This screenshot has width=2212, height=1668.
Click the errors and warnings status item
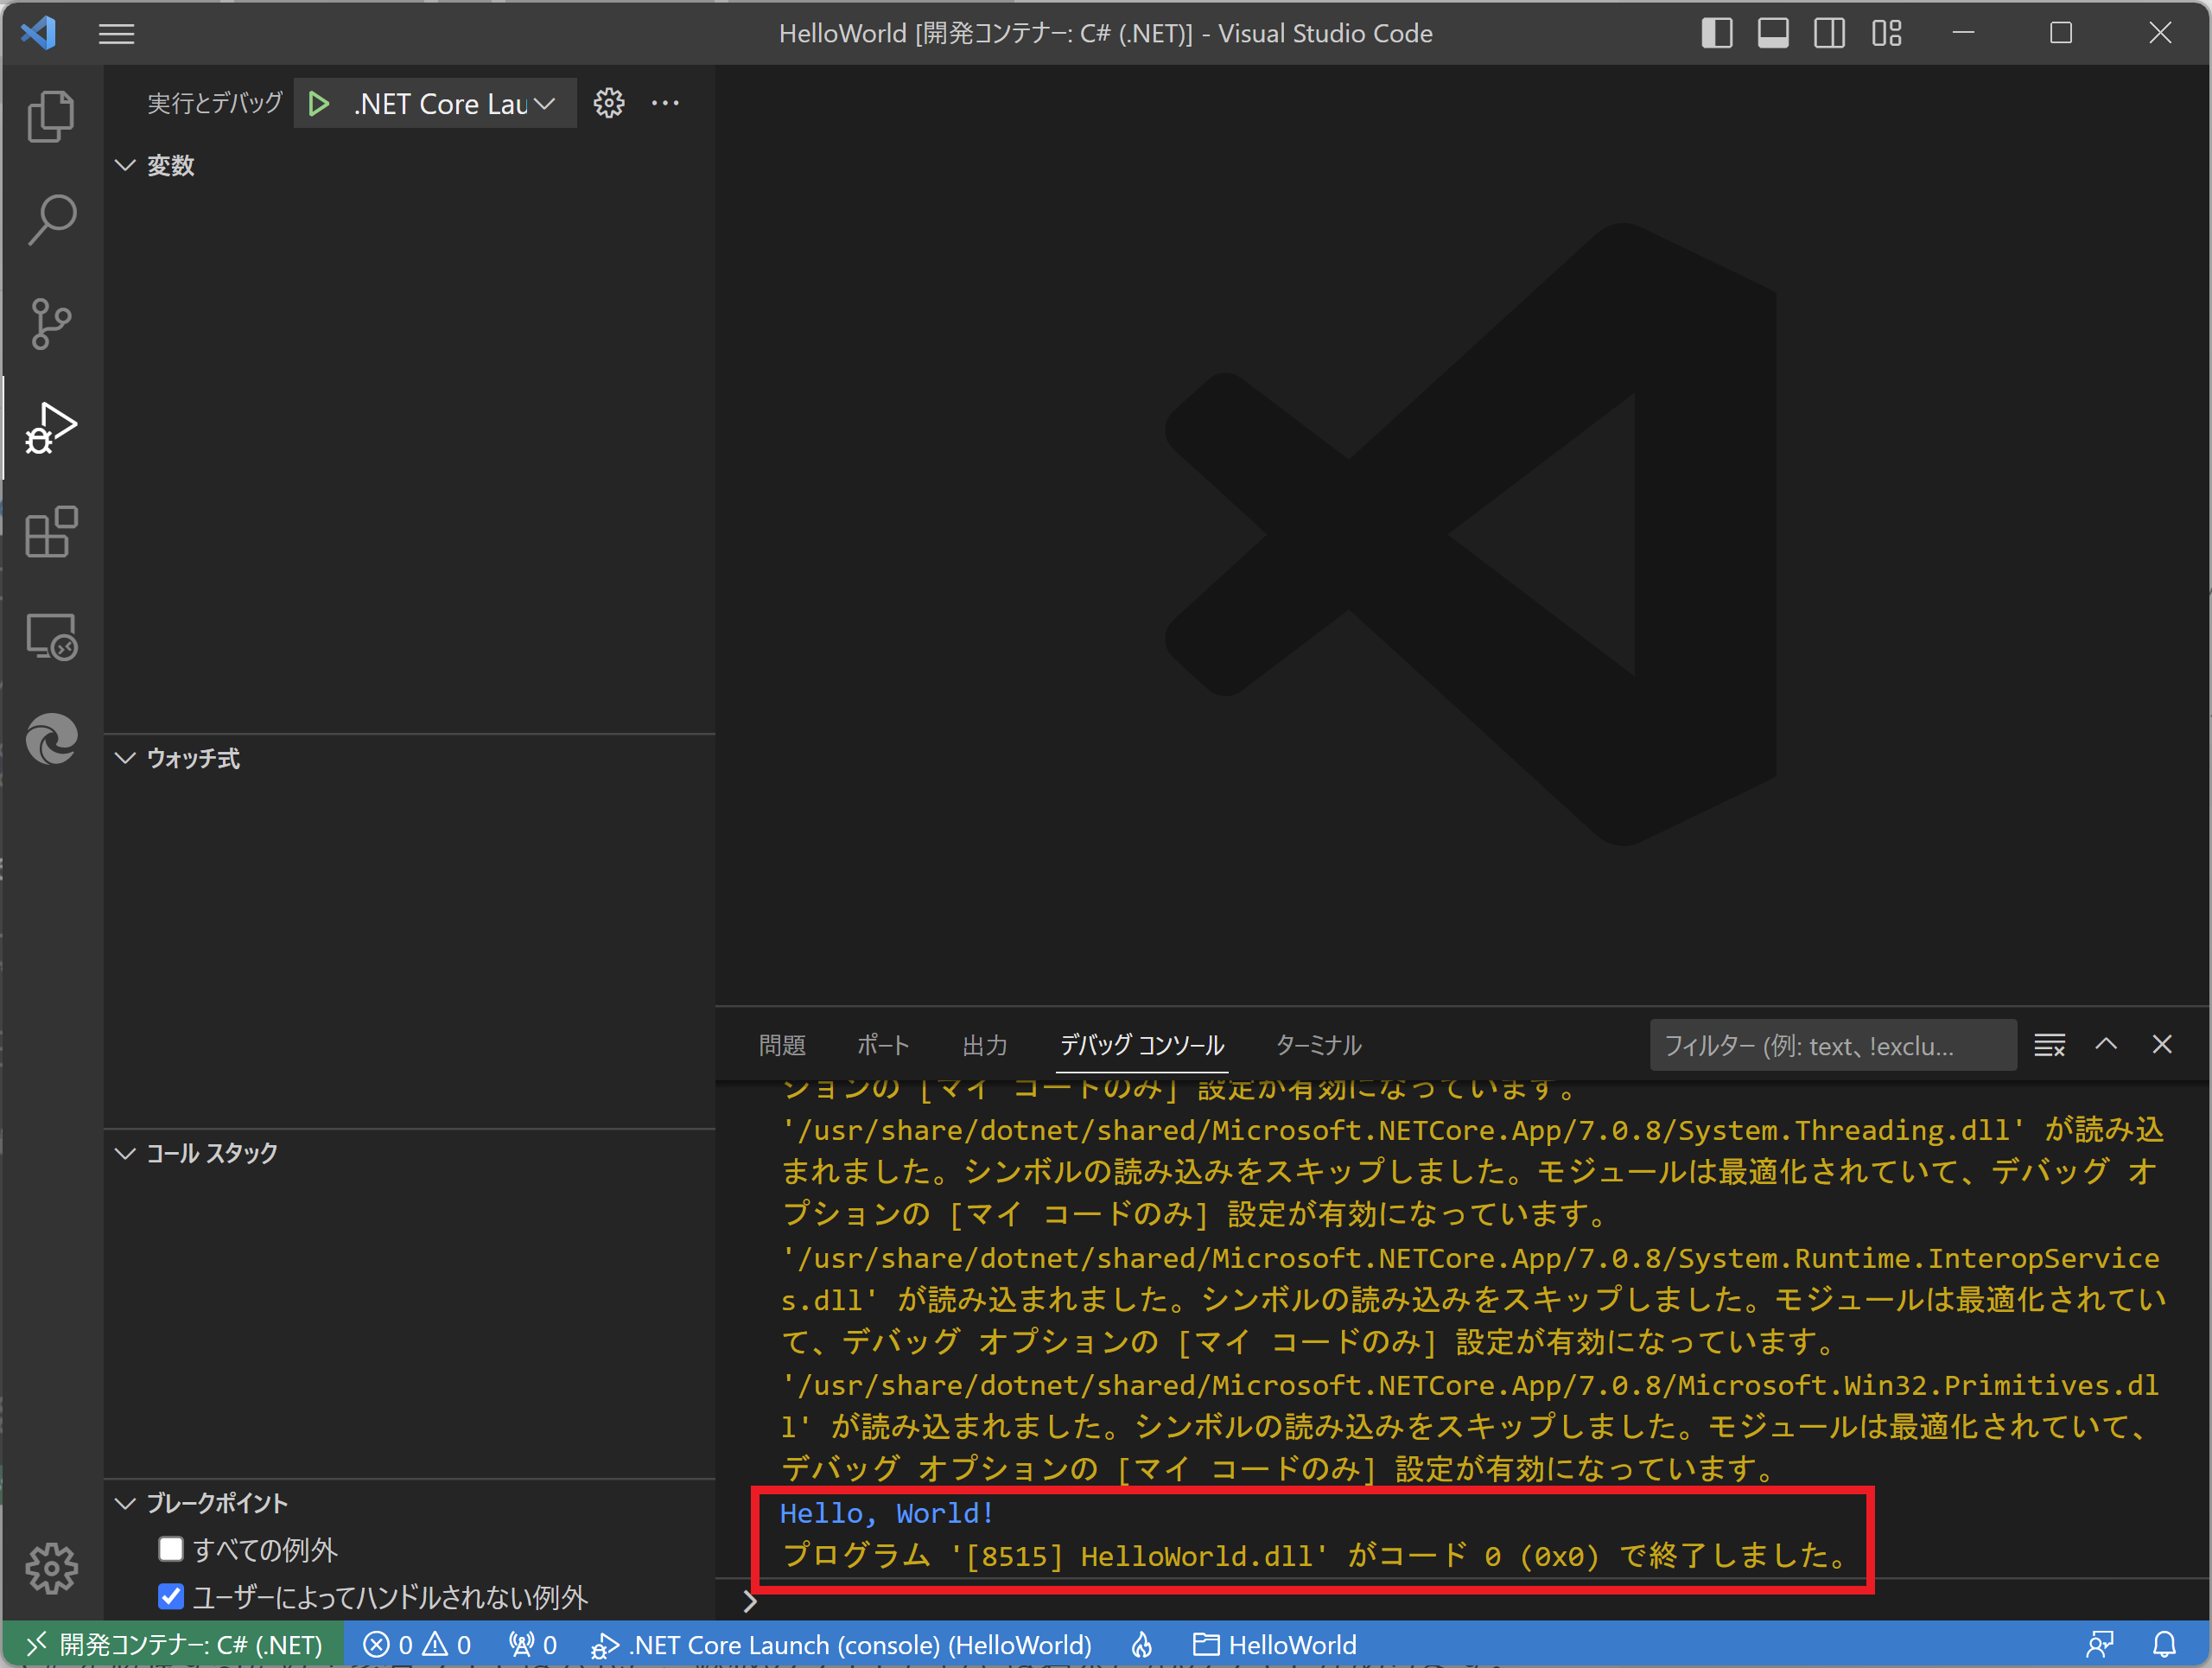pyautogui.click(x=417, y=1645)
